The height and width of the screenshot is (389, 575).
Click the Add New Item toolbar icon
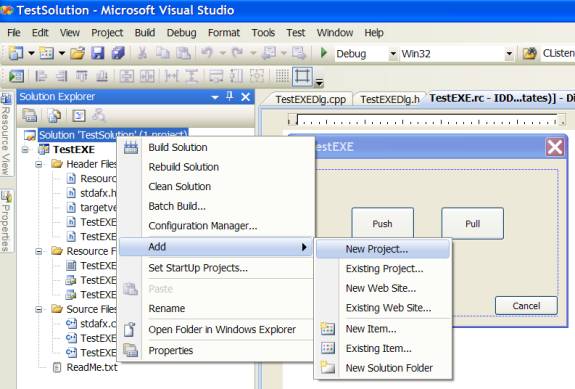point(47,54)
